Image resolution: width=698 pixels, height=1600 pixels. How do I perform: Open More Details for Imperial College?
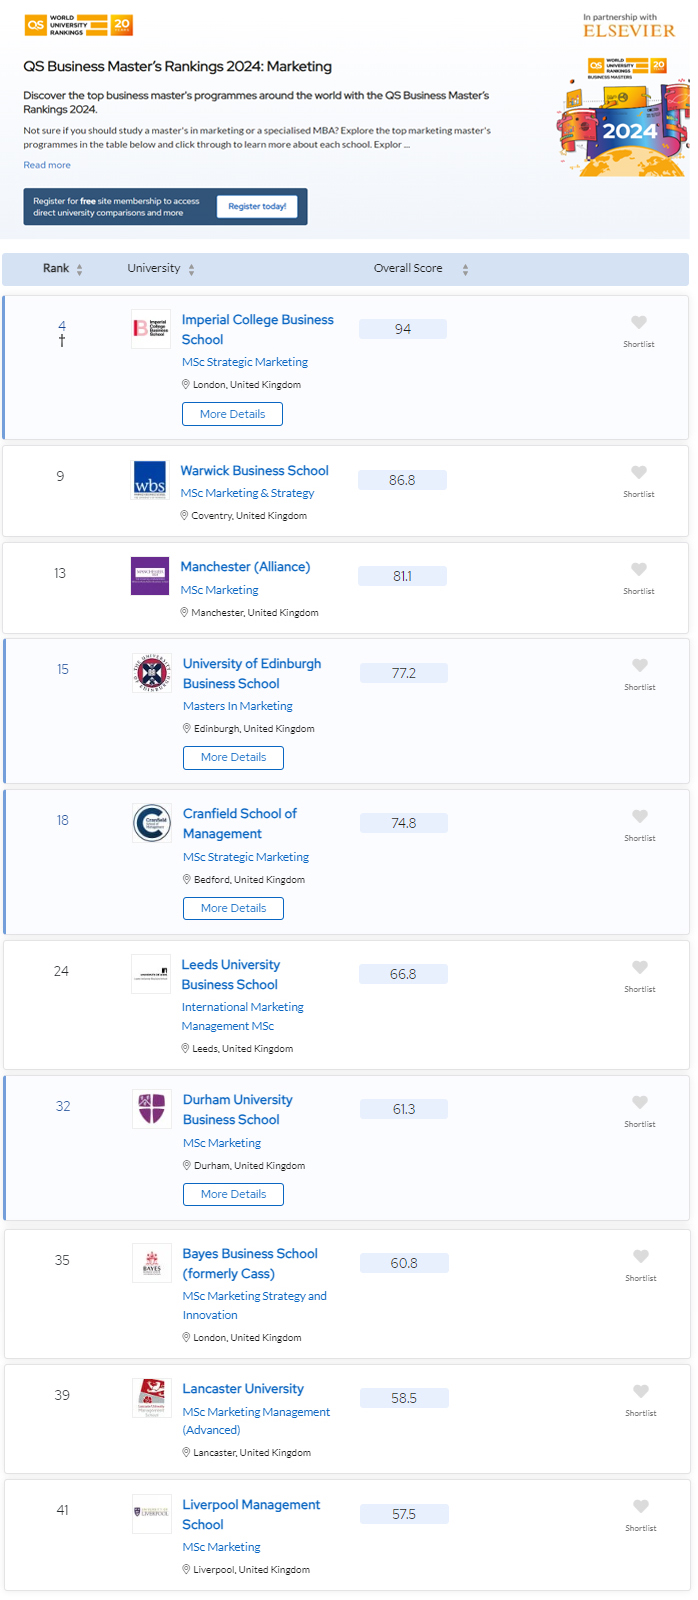(x=232, y=414)
